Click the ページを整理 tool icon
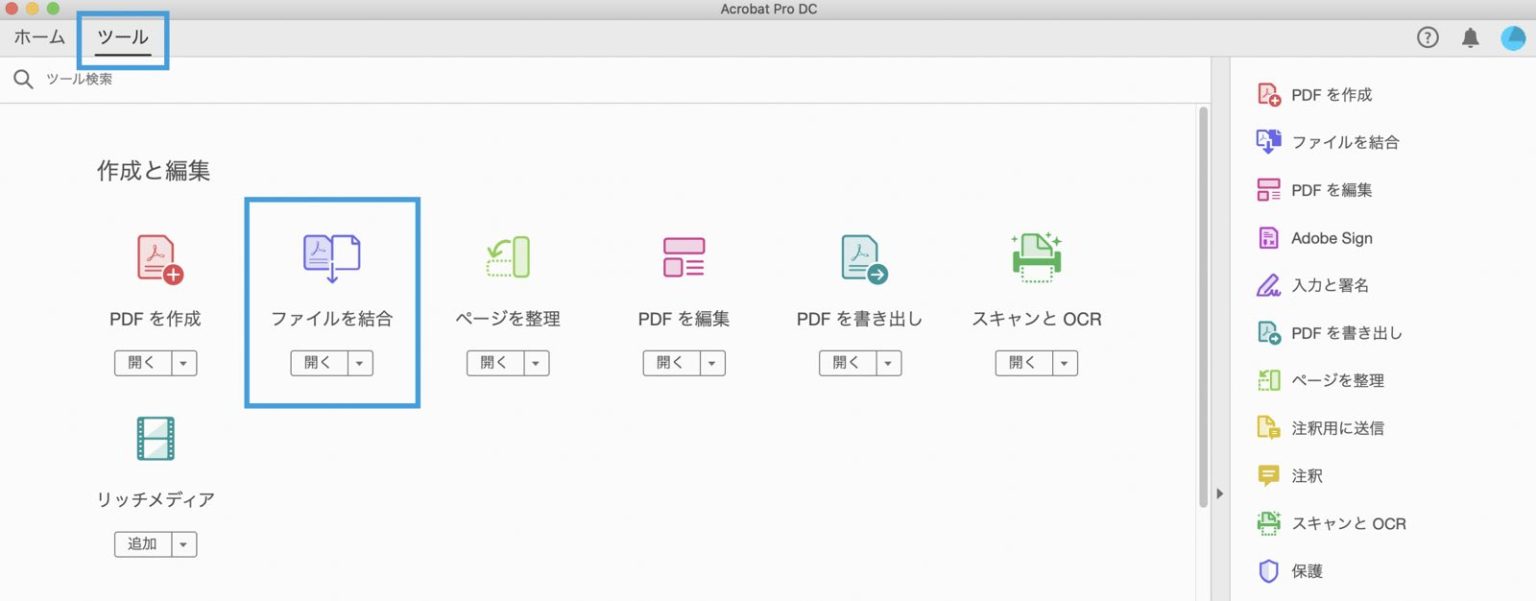Viewport: 1536px width, 601px height. 507,259
